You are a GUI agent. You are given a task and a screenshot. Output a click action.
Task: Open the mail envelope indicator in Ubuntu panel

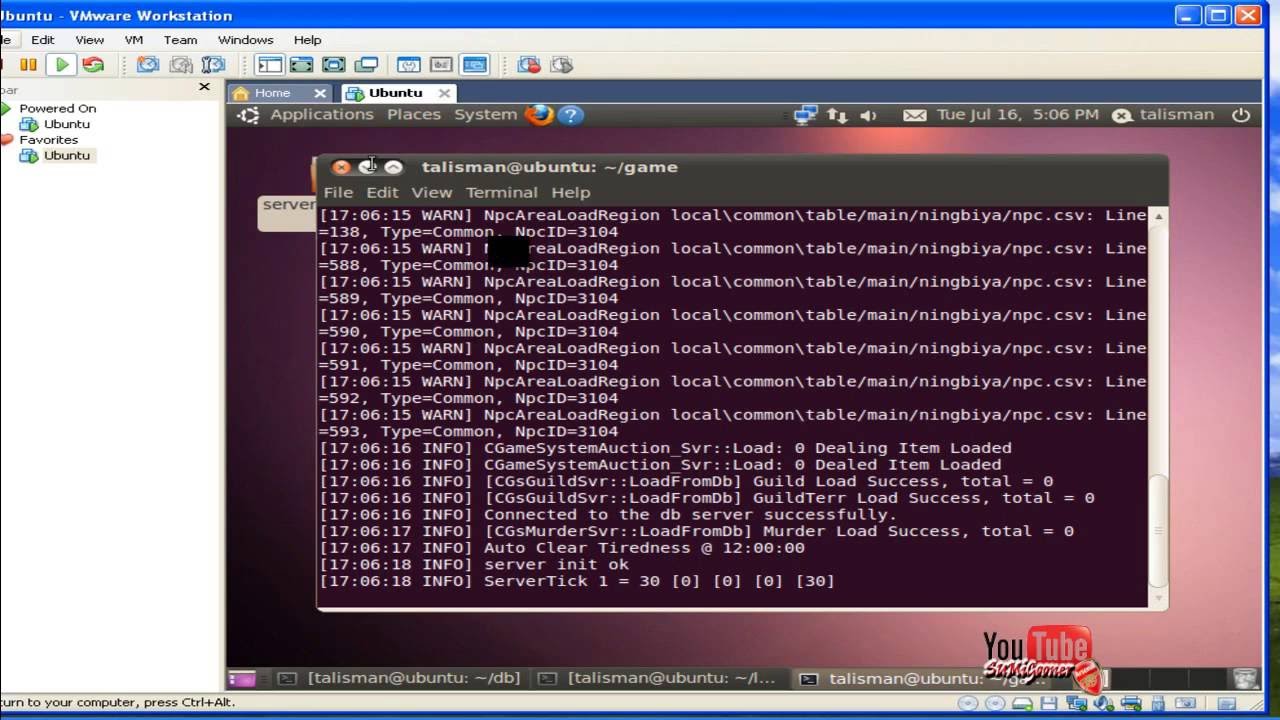coord(914,115)
